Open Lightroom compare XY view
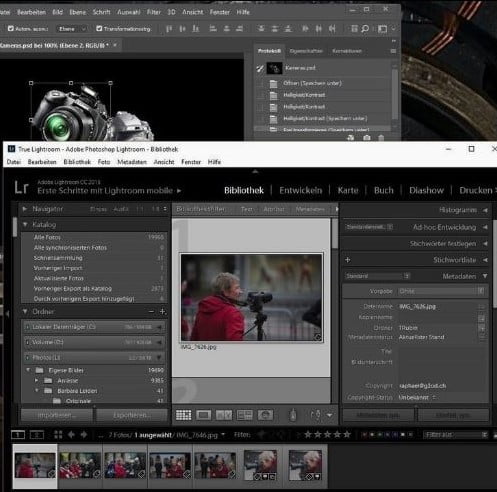The height and width of the screenshot is (492, 497). click(224, 415)
